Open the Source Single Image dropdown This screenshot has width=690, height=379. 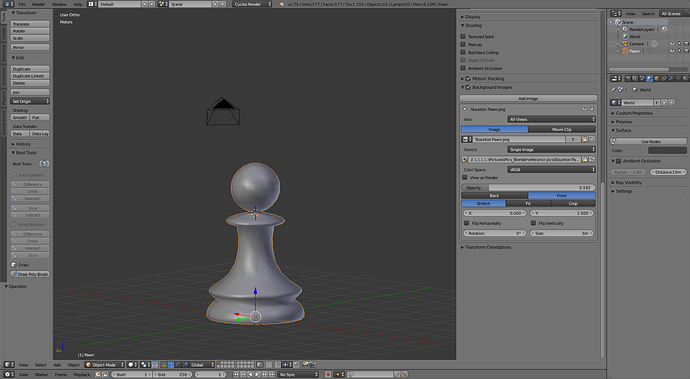click(551, 149)
